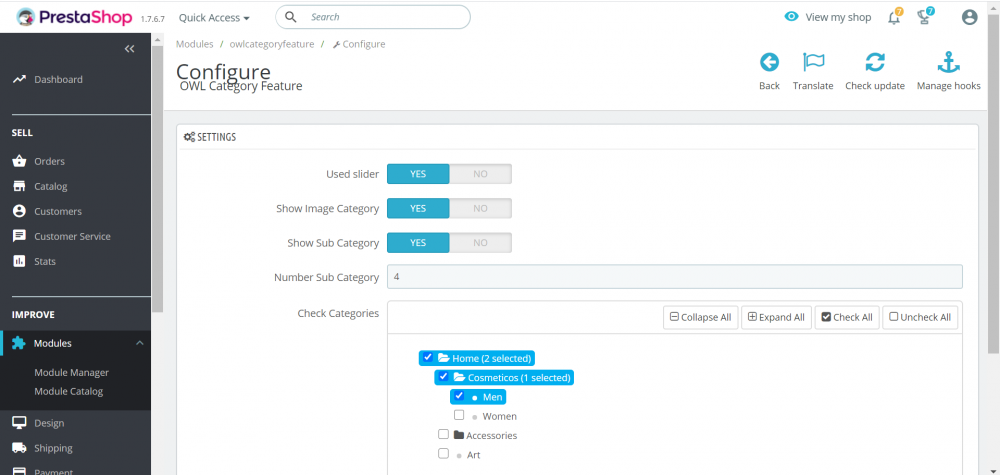Click into Number Sub Category field

click(x=675, y=277)
